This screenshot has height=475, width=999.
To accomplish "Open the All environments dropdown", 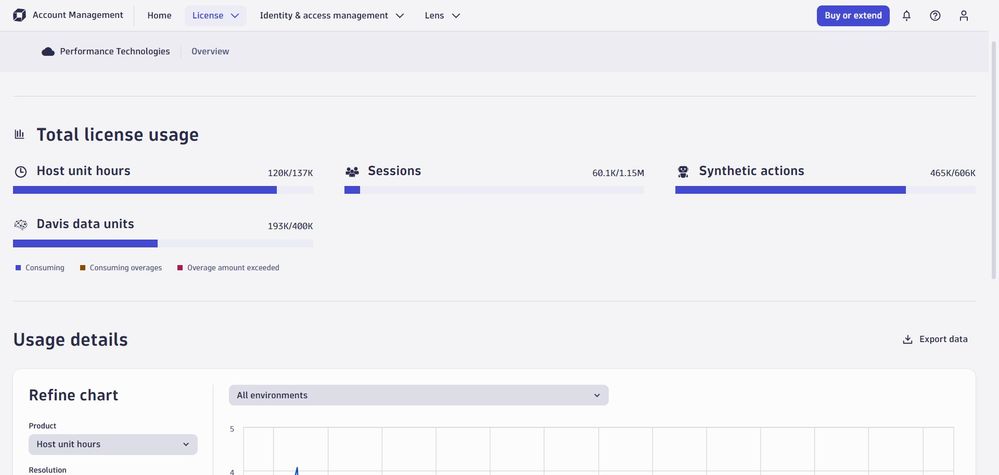I will pyautogui.click(x=418, y=395).
